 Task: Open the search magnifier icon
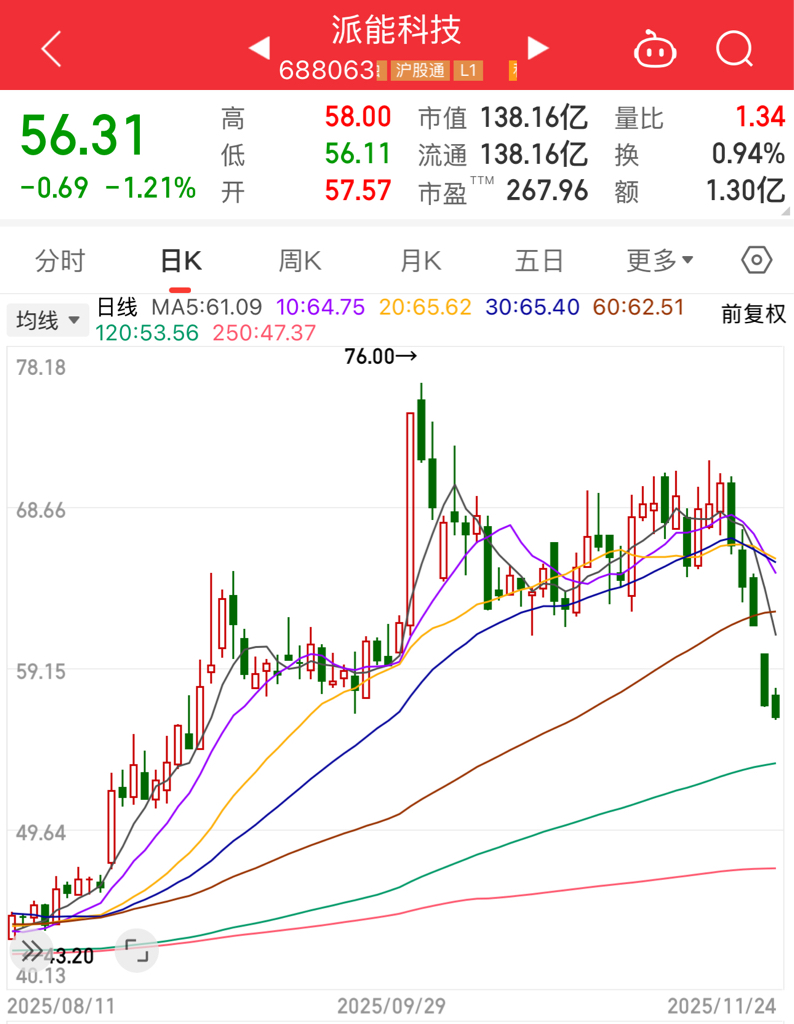[735, 49]
